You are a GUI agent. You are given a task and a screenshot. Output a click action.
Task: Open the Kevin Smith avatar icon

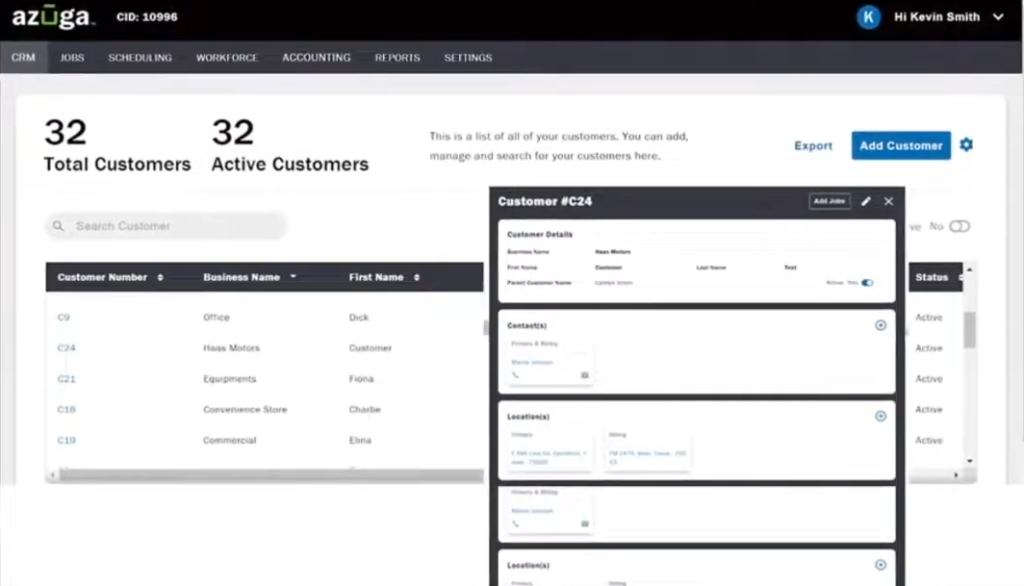[x=868, y=16]
